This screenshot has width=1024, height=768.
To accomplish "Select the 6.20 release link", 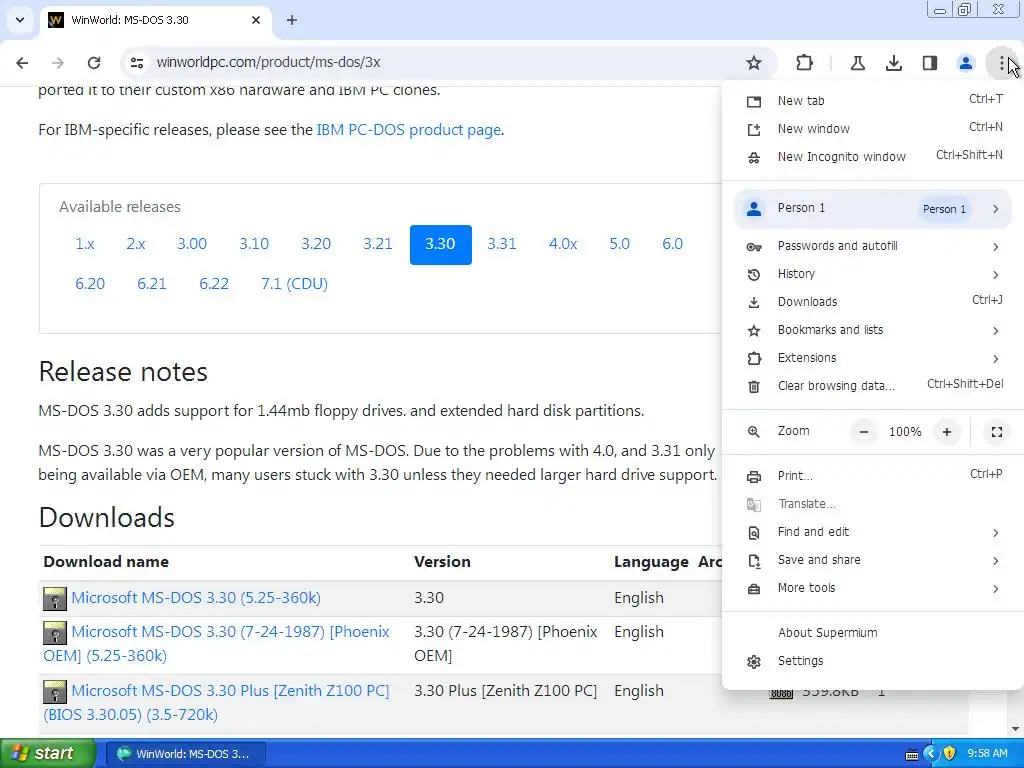I will pyautogui.click(x=90, y=284).
